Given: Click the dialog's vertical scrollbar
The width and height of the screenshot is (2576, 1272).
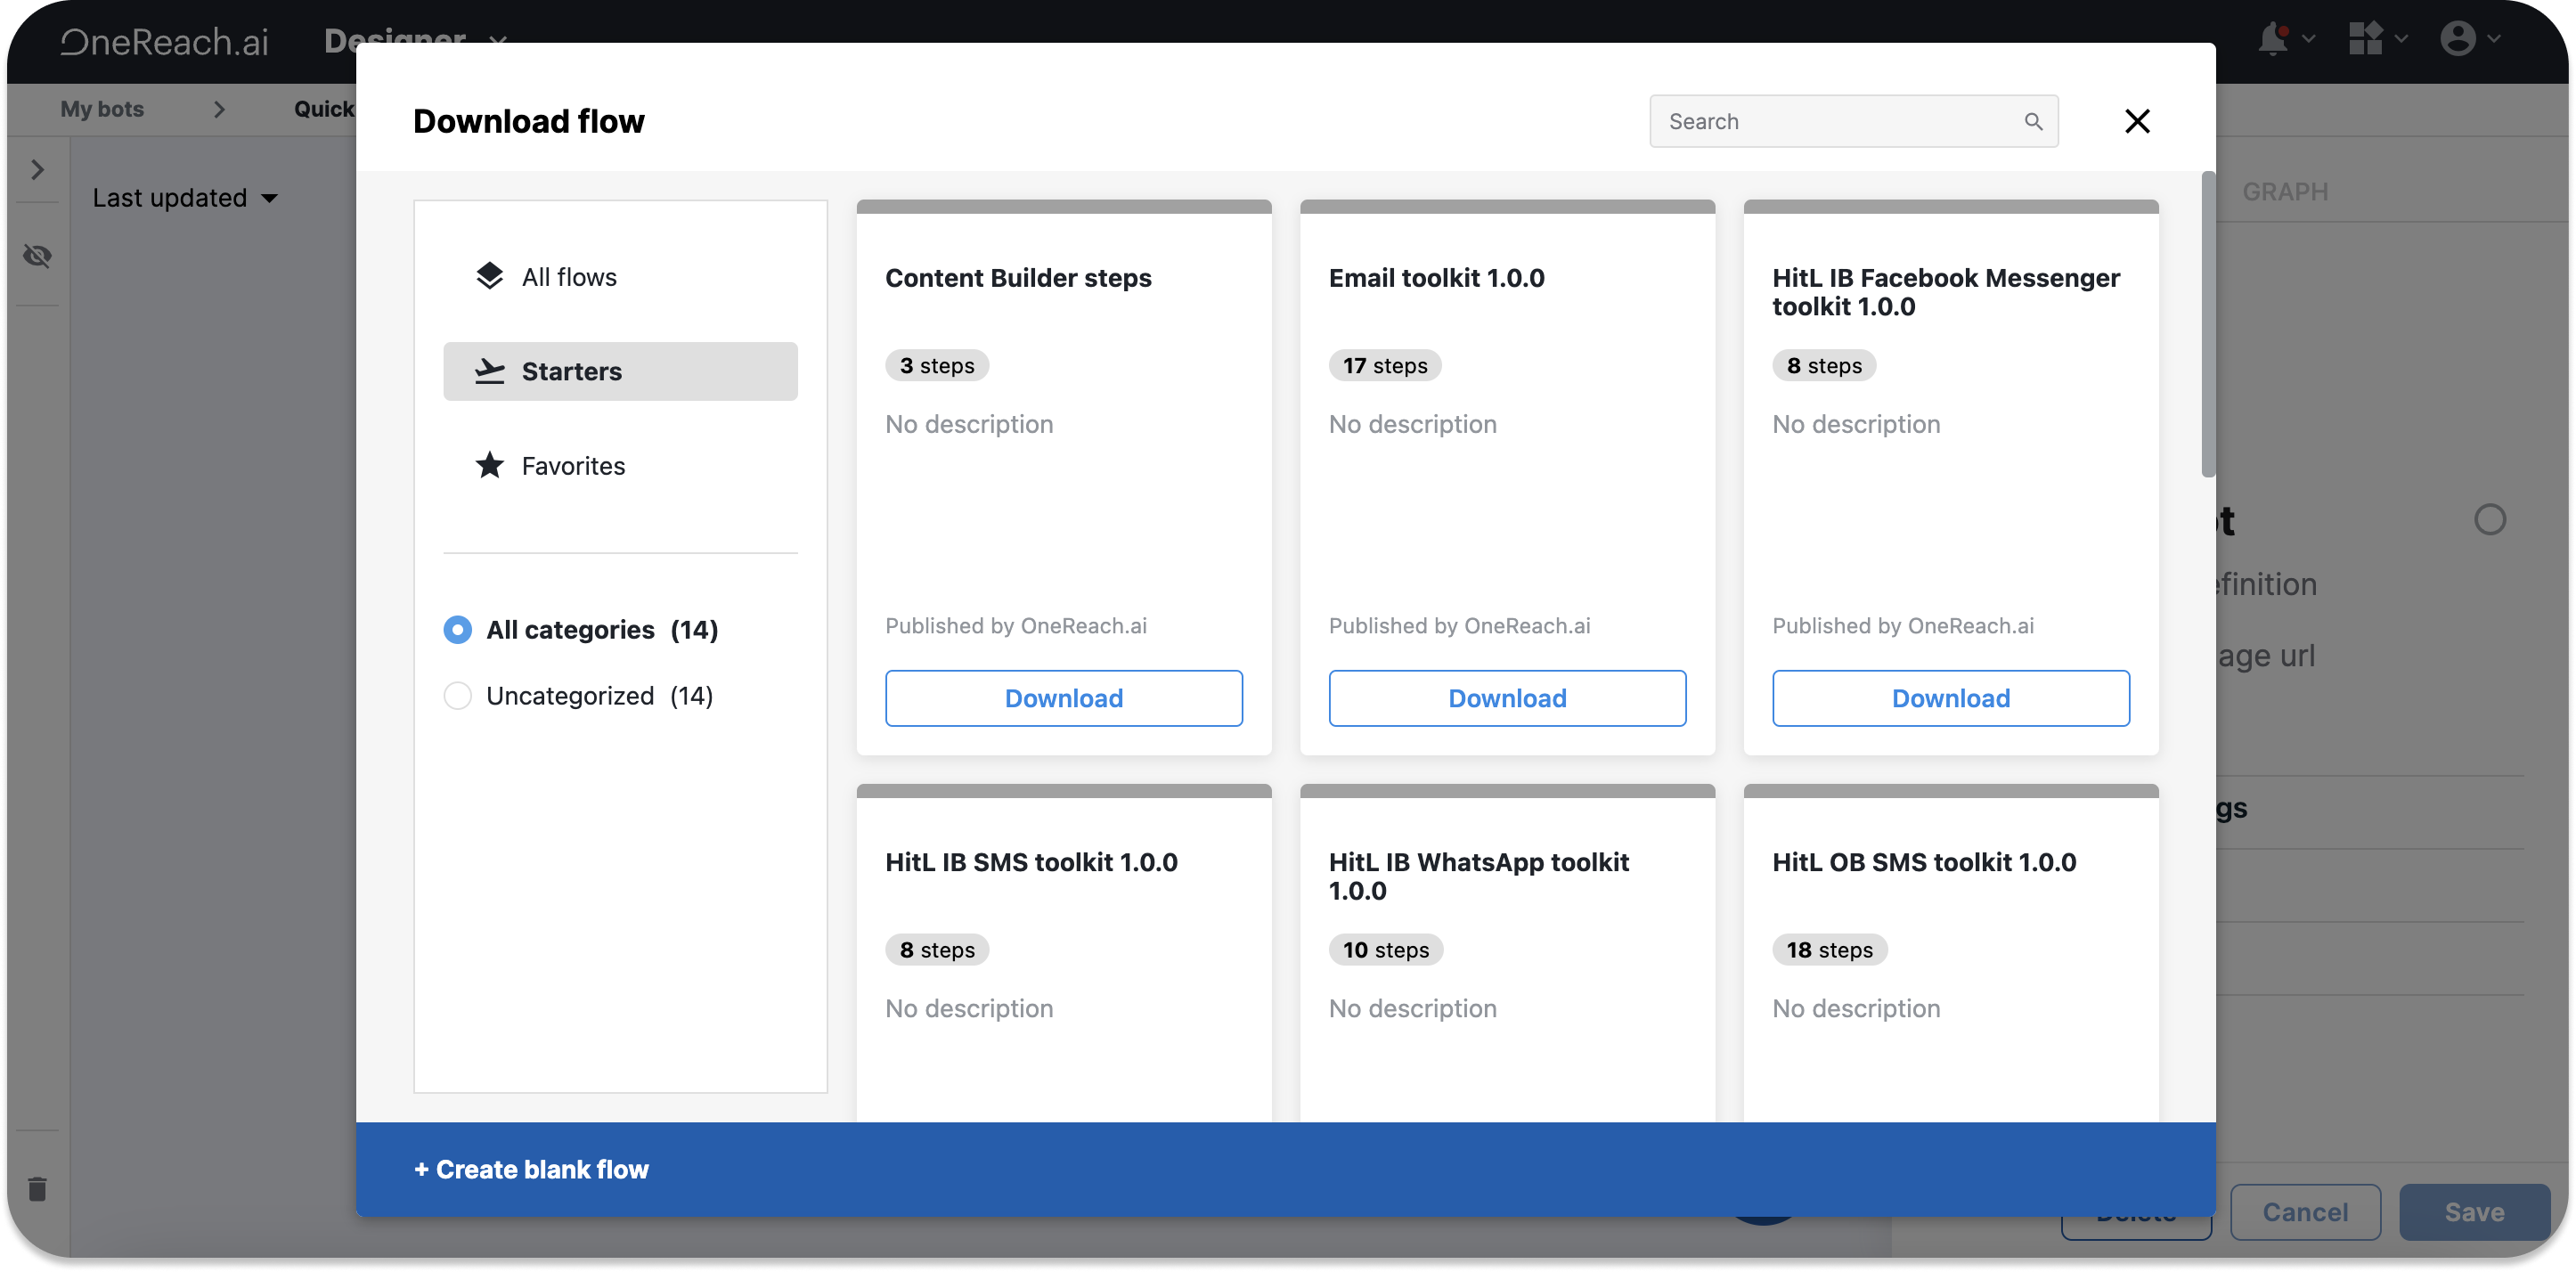Looking at the screenshot, I should pos(2207,325).
